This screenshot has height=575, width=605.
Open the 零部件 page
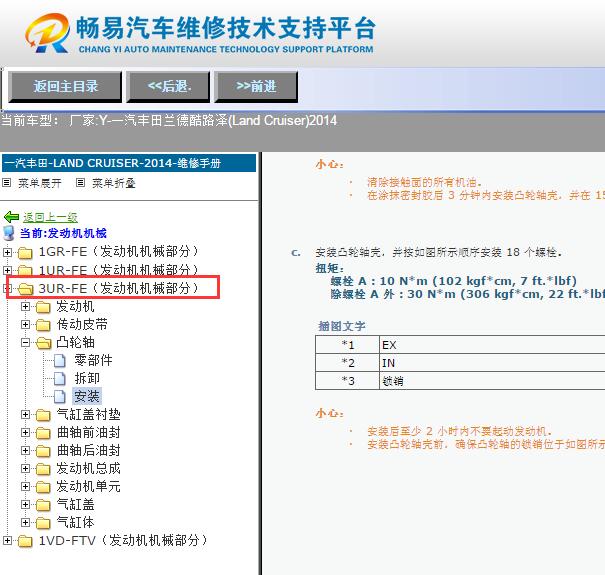click(93, 360)
